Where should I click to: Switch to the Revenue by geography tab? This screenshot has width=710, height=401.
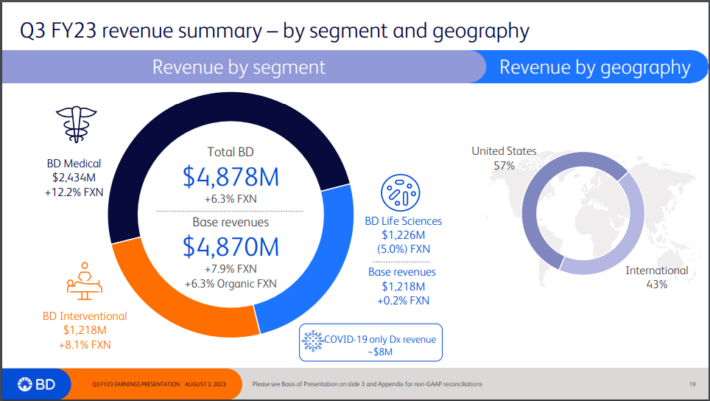click(594, 68)
